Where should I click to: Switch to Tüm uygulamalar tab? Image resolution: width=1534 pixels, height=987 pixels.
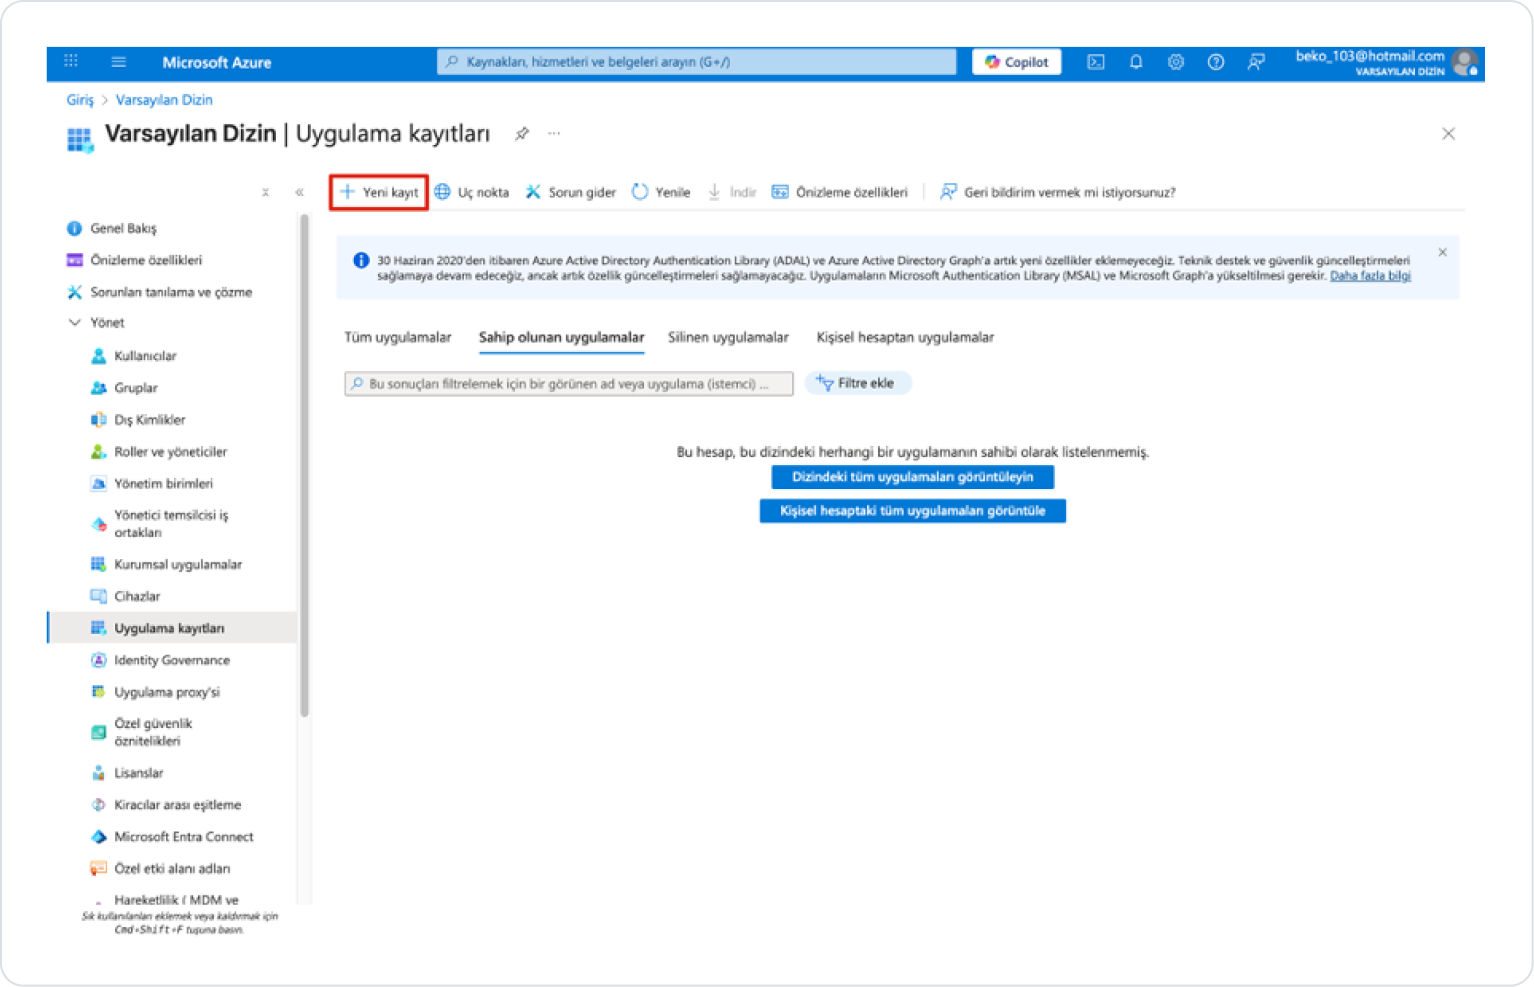(398, 338)
